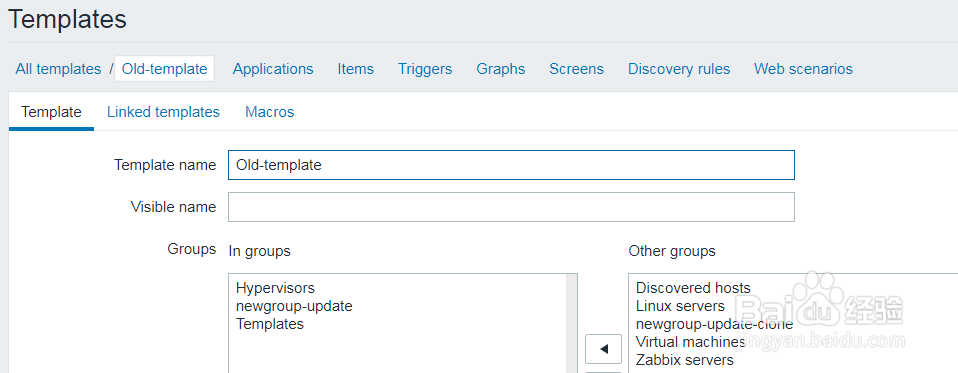Image resolution: width=958 pixels, height=373 pixels.
Task: View the Graphs section
Action: point(500,69)
